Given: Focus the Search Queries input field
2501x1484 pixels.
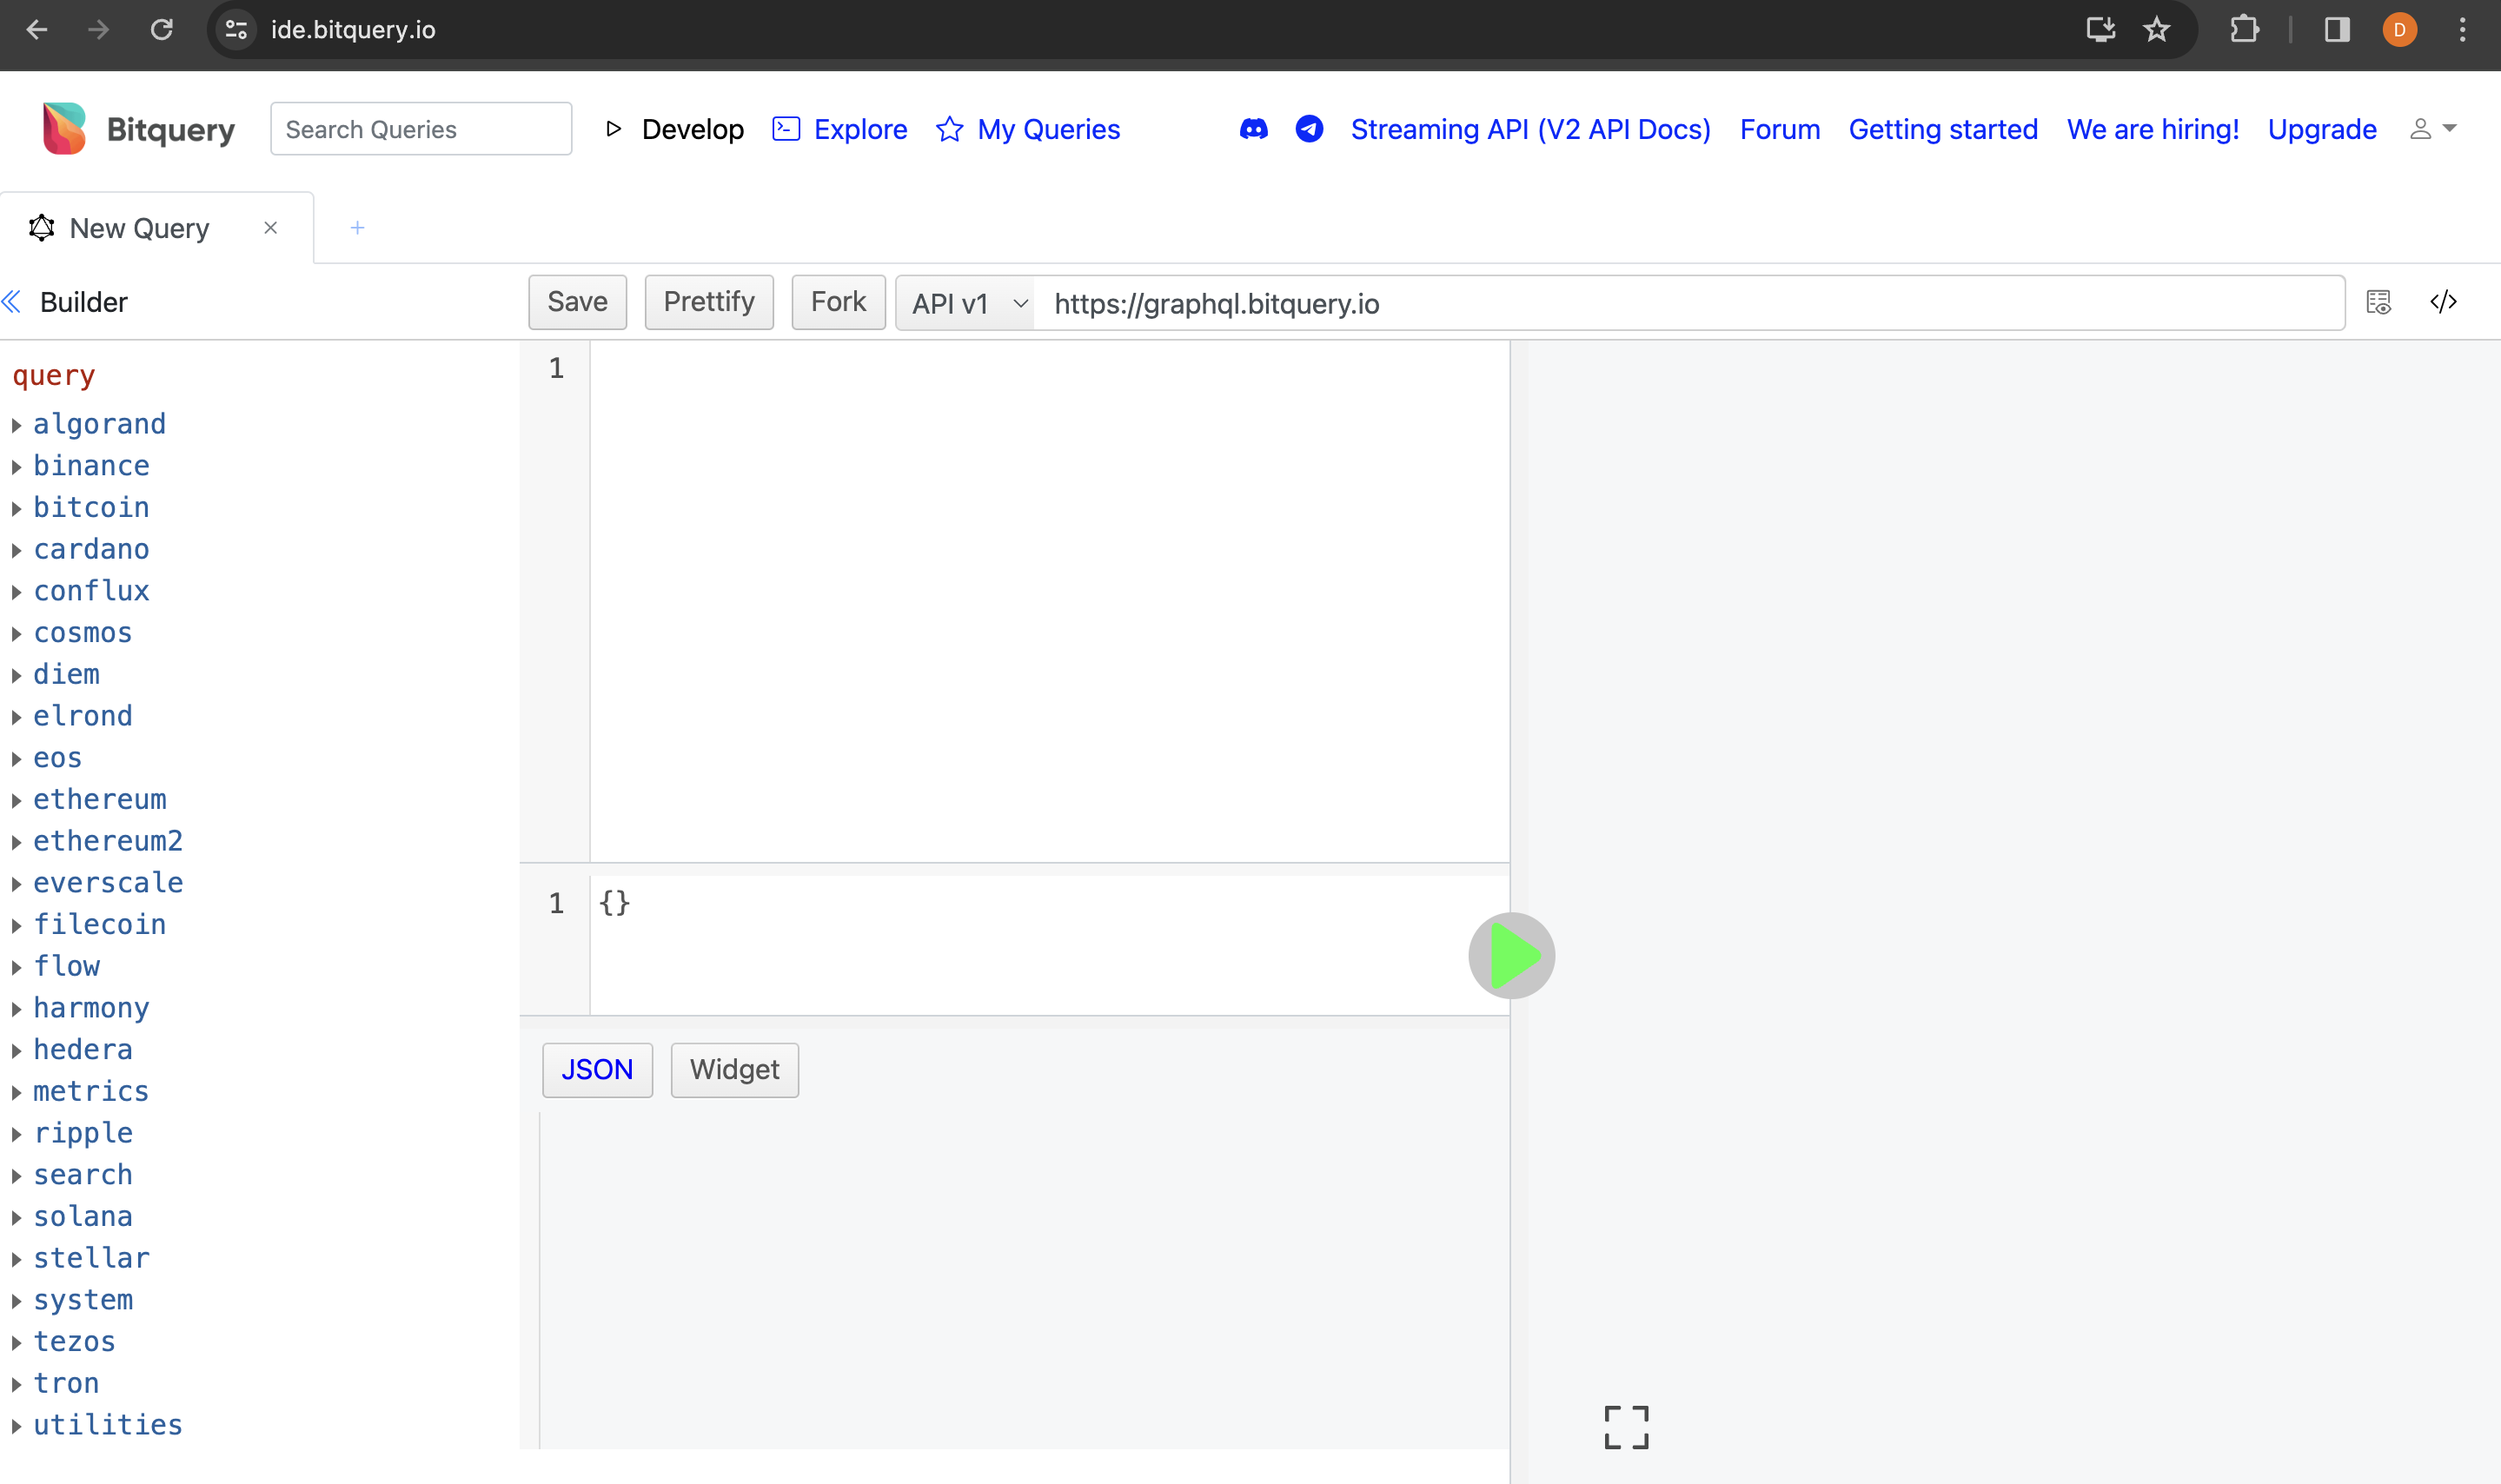Looking at the screenshot, I should (x=421, y=129).
